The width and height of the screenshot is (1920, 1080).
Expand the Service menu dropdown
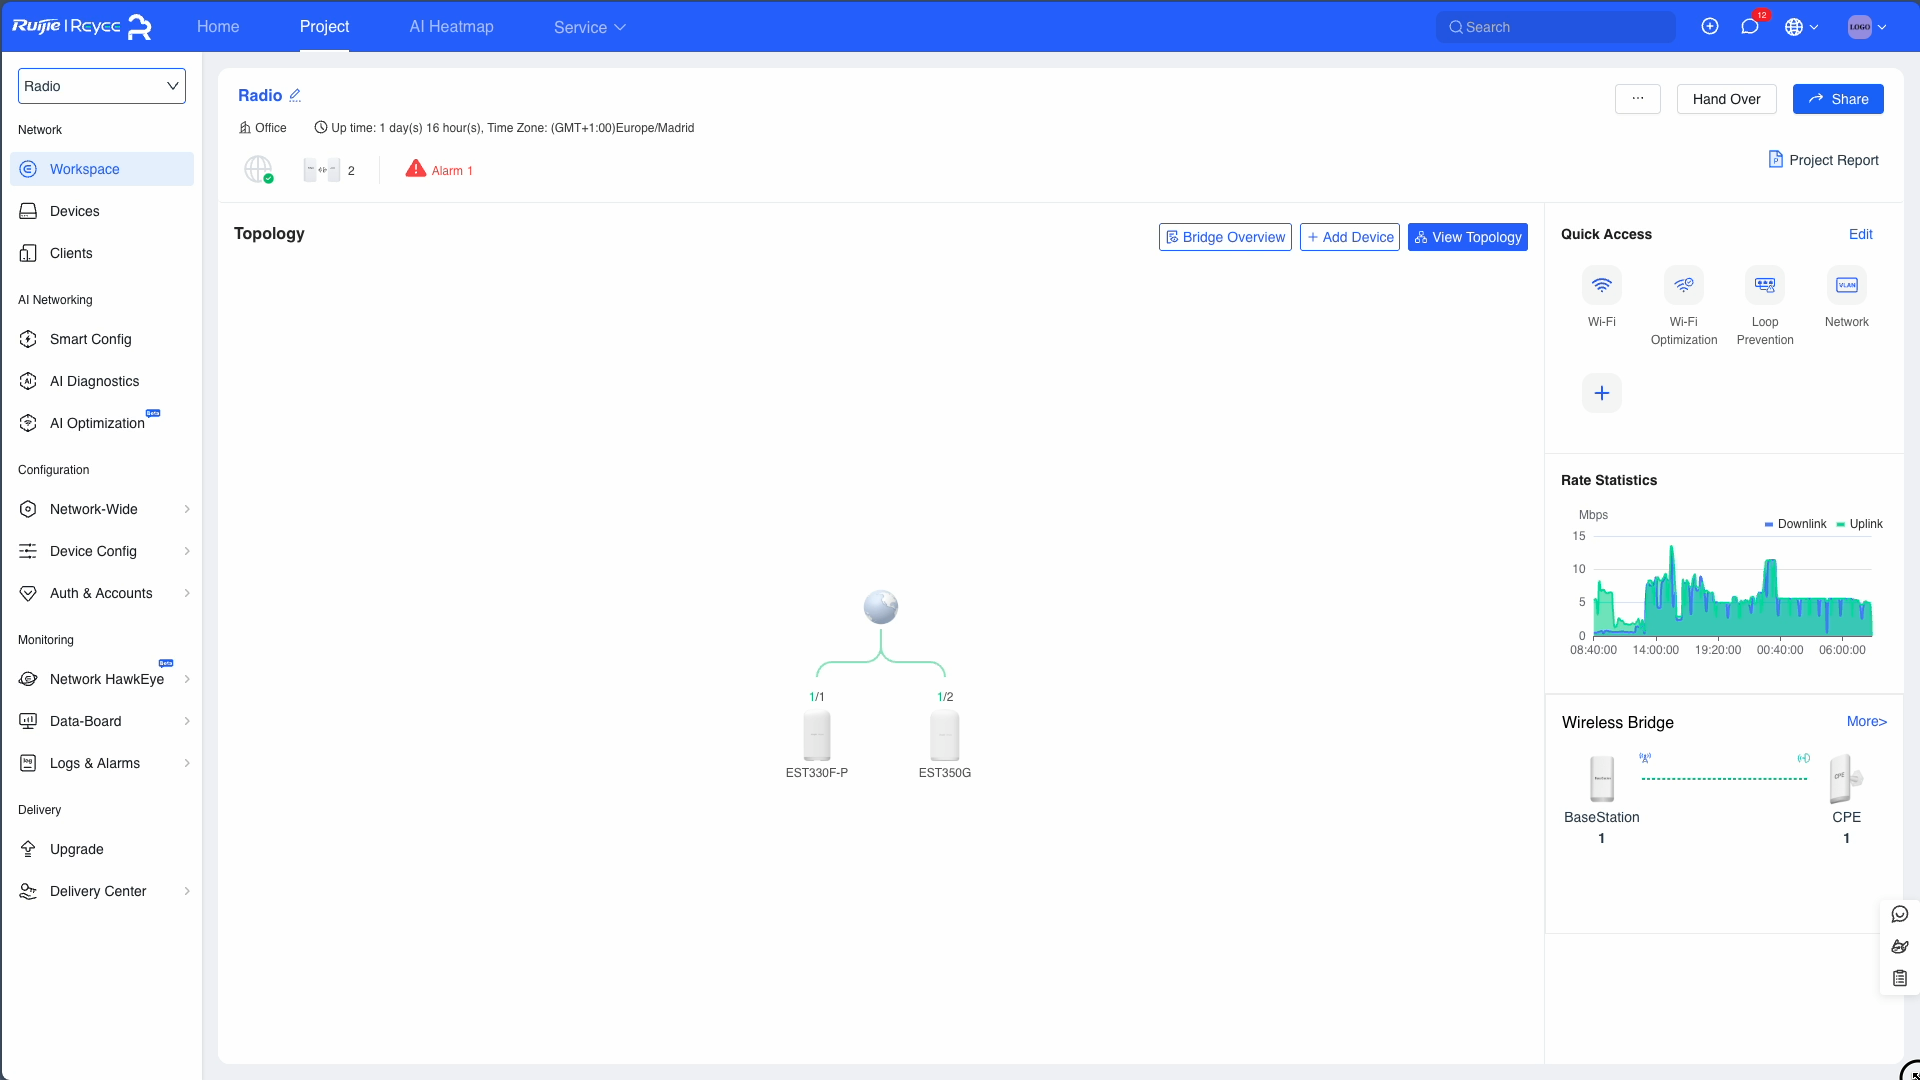(589, 27)
